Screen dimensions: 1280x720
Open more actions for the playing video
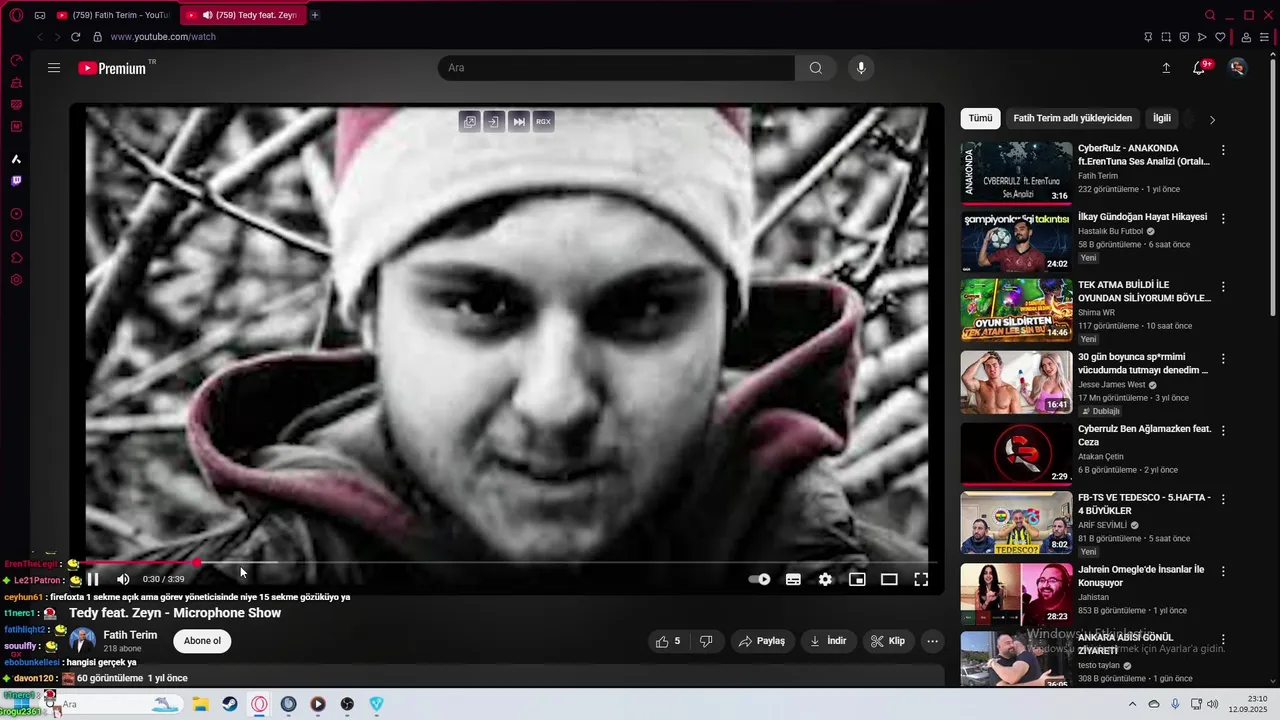[932, 641]
